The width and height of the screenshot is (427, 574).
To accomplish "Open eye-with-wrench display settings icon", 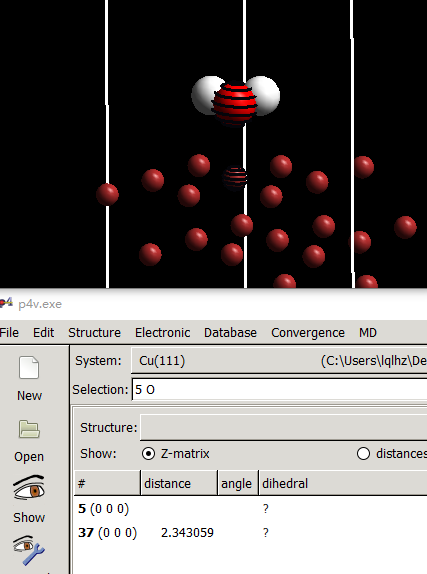I will [x=29, y=550].
